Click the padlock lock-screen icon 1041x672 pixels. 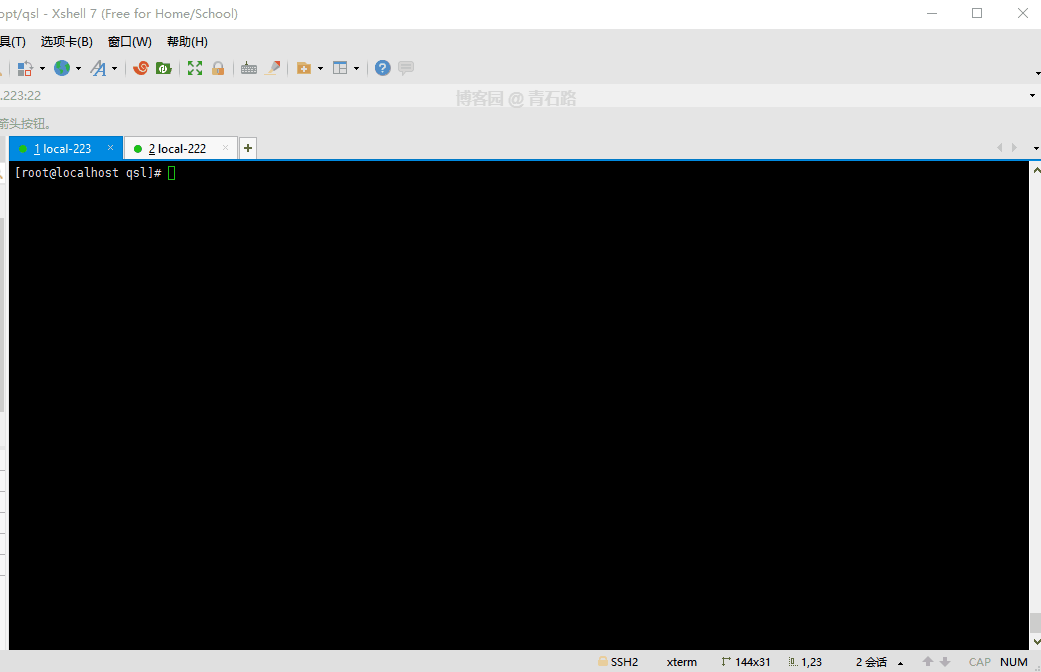[x=218, y=68]
